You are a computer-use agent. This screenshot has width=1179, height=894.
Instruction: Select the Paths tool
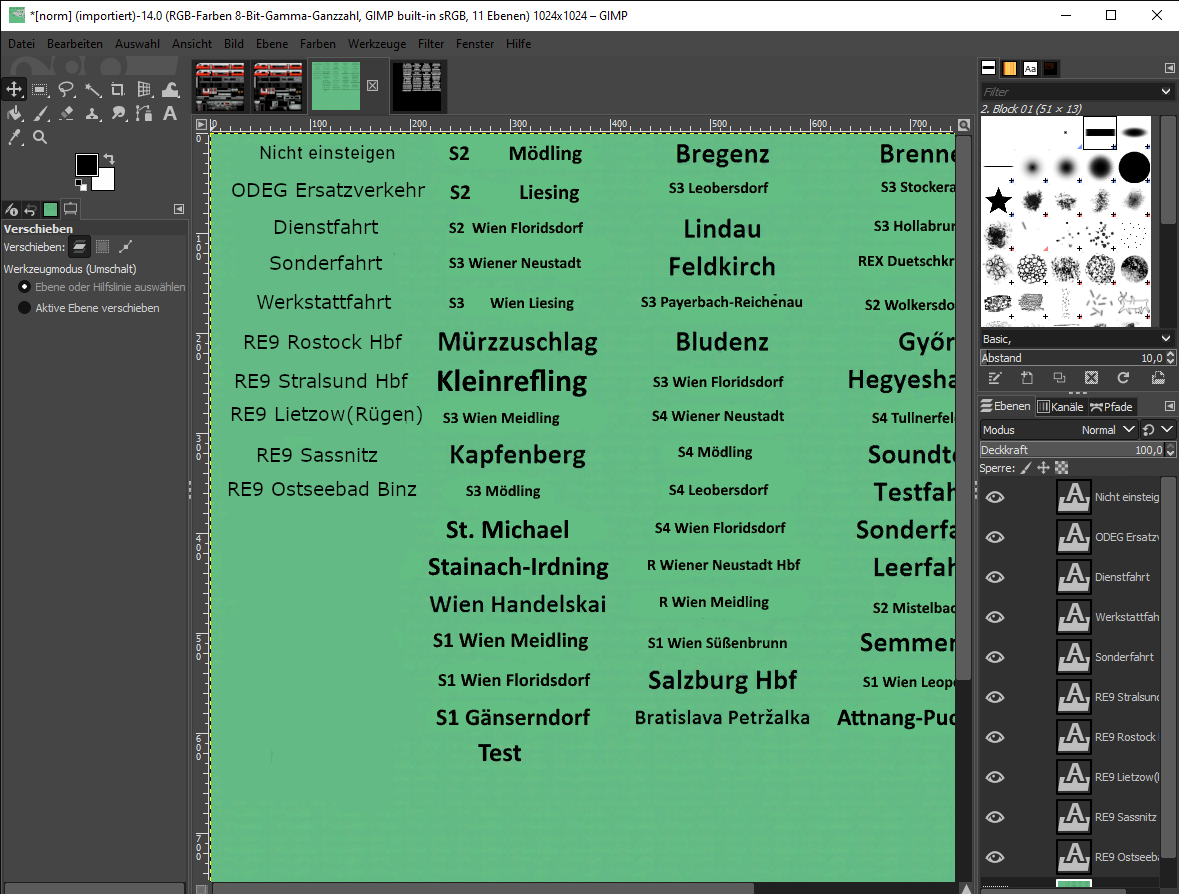144,114
